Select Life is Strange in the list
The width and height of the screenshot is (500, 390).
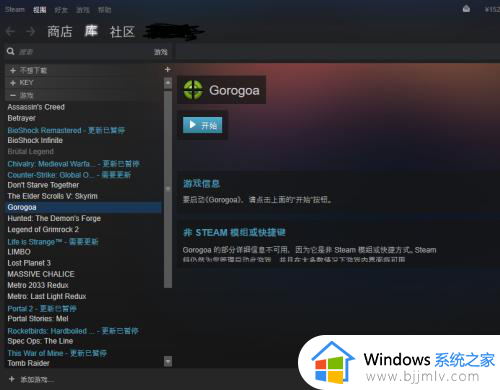point(53,242)
